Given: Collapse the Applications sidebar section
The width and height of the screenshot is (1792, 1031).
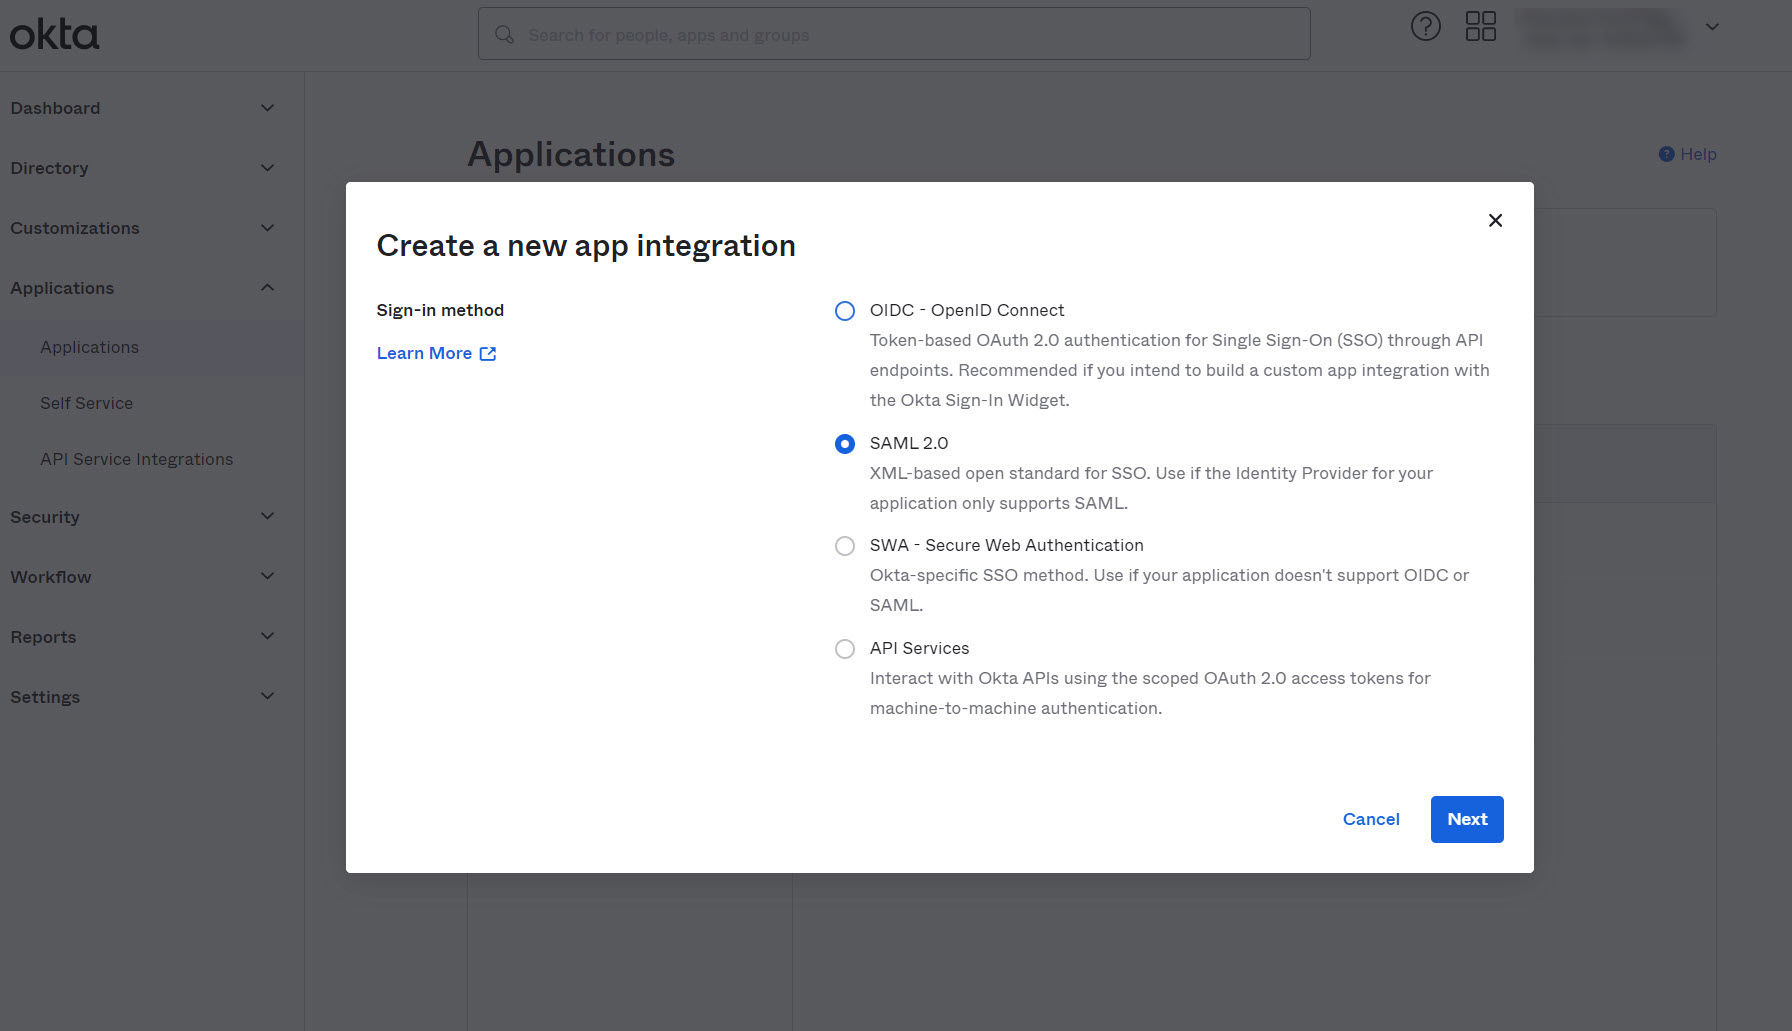Looking at the screenshot, I should pos(267,288).
